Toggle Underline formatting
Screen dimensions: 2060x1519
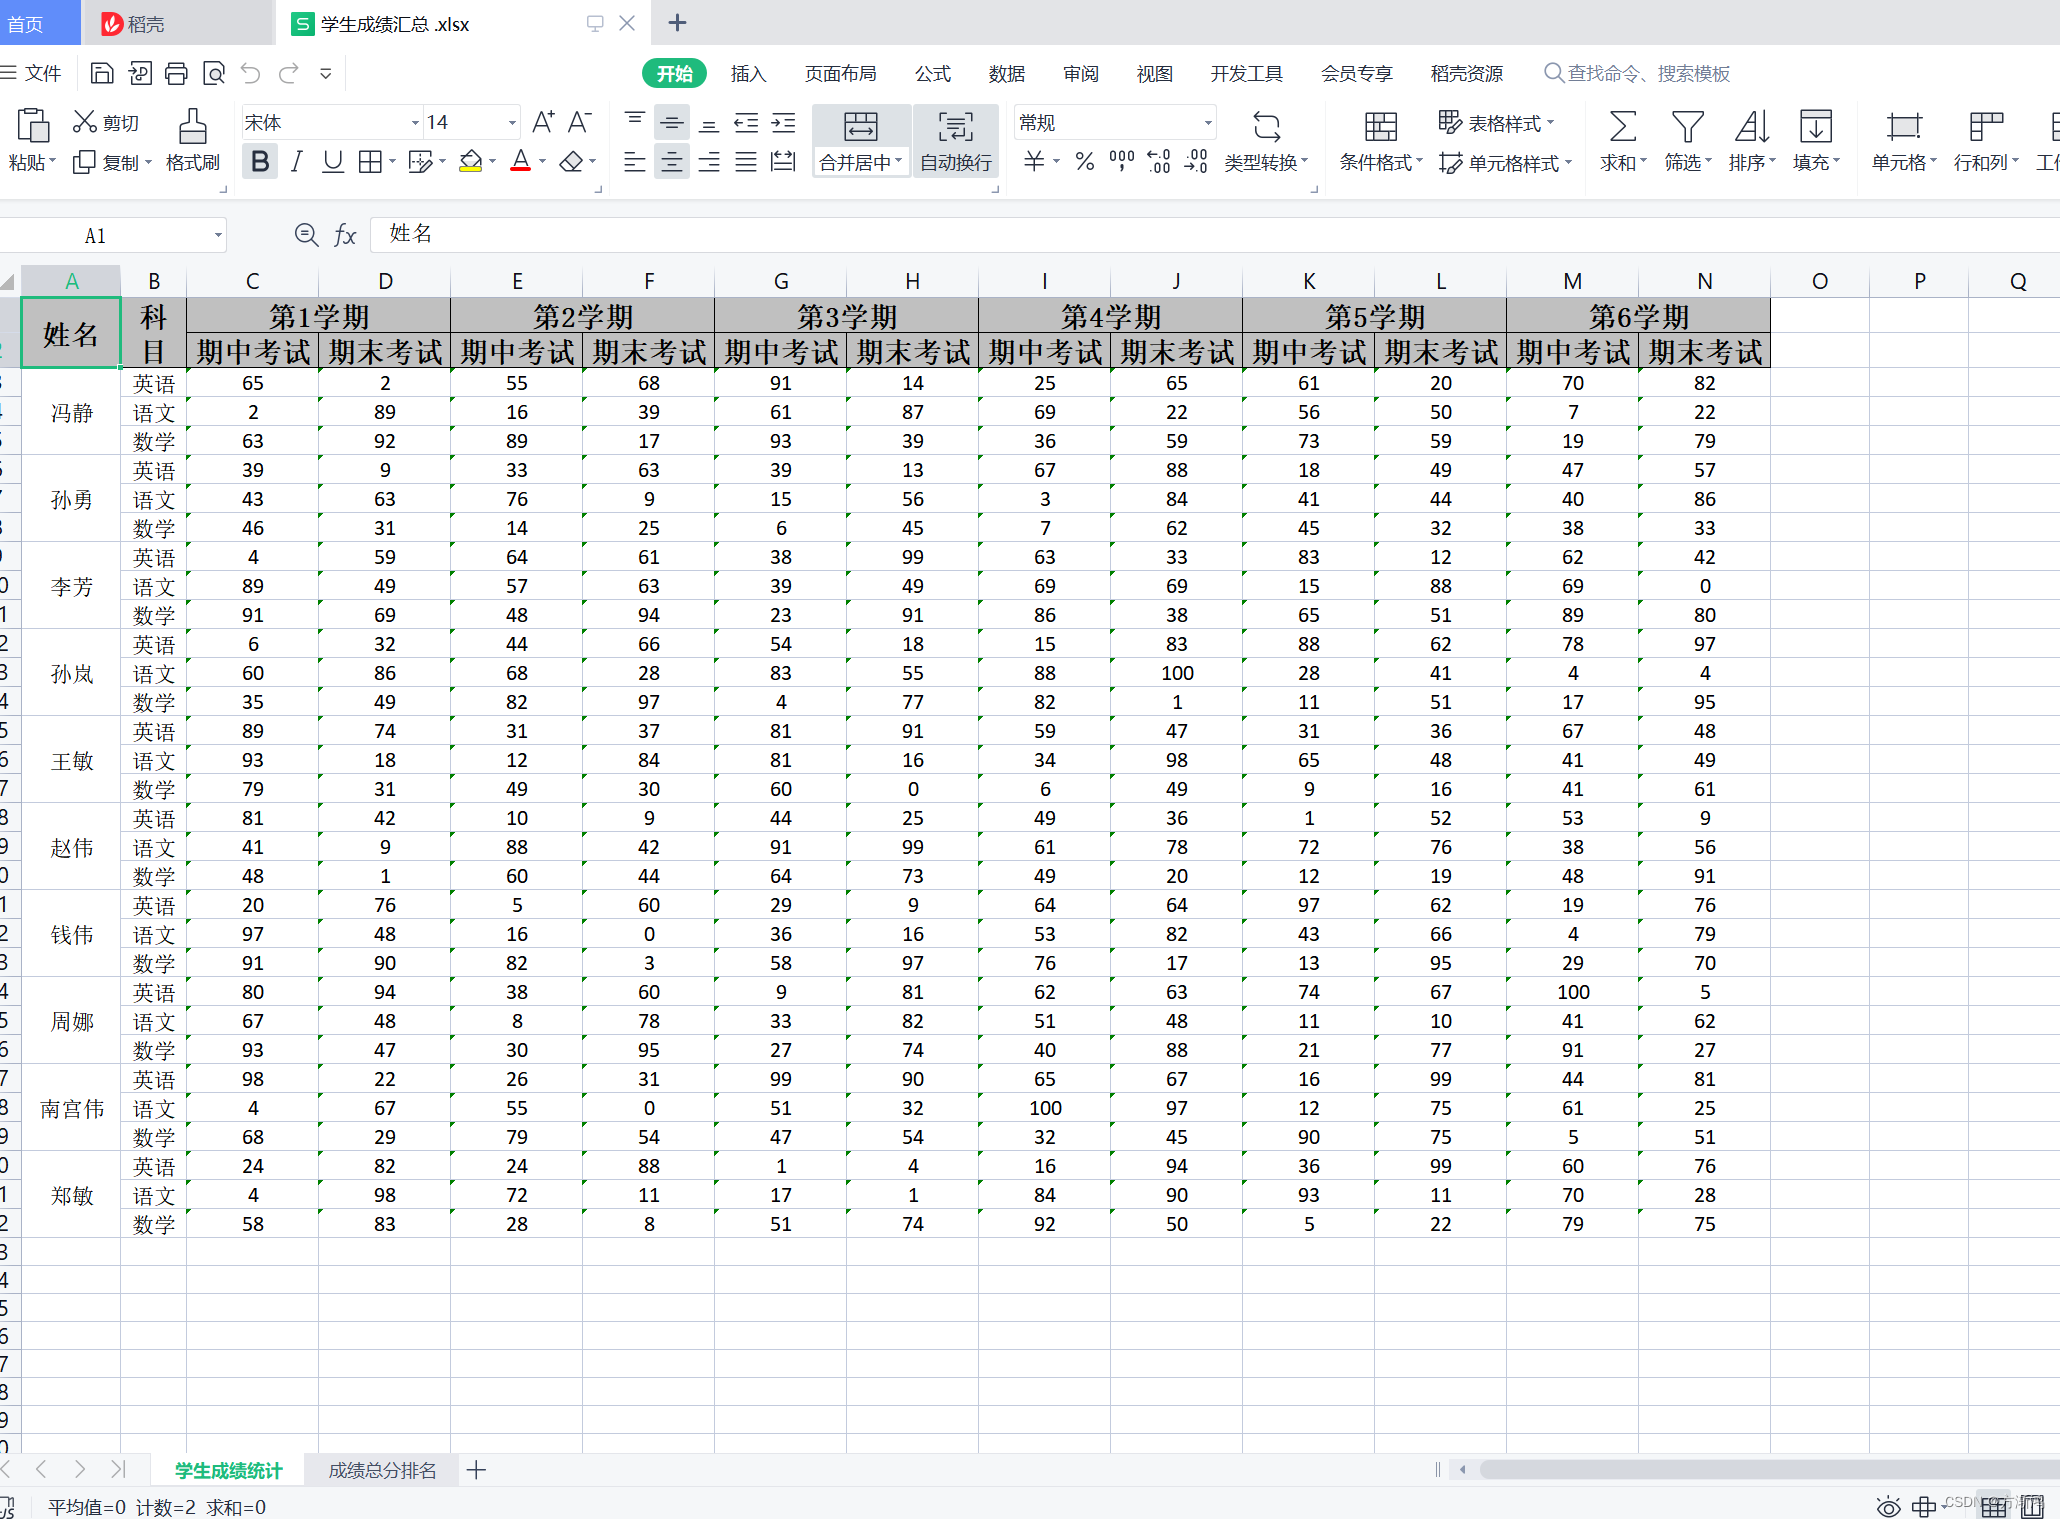[x=333, y=161]
